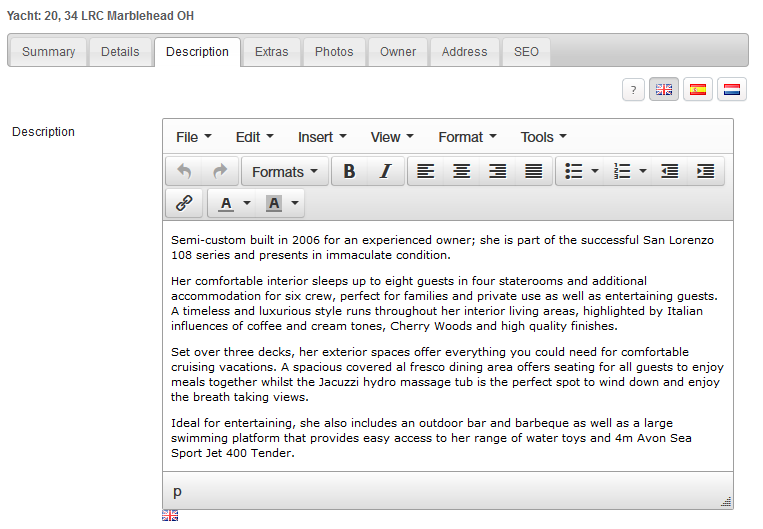
Task: Switch to Spanish flag language
Action: (698, 90)
